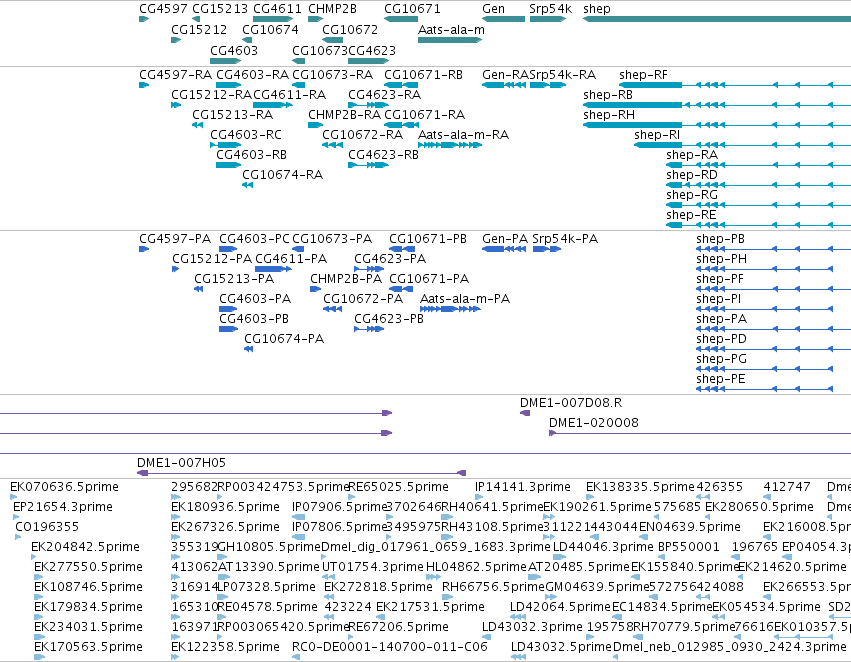Click protein CG10674-PA
Screen dimensions: 851x662
click(x=284, y=339)
